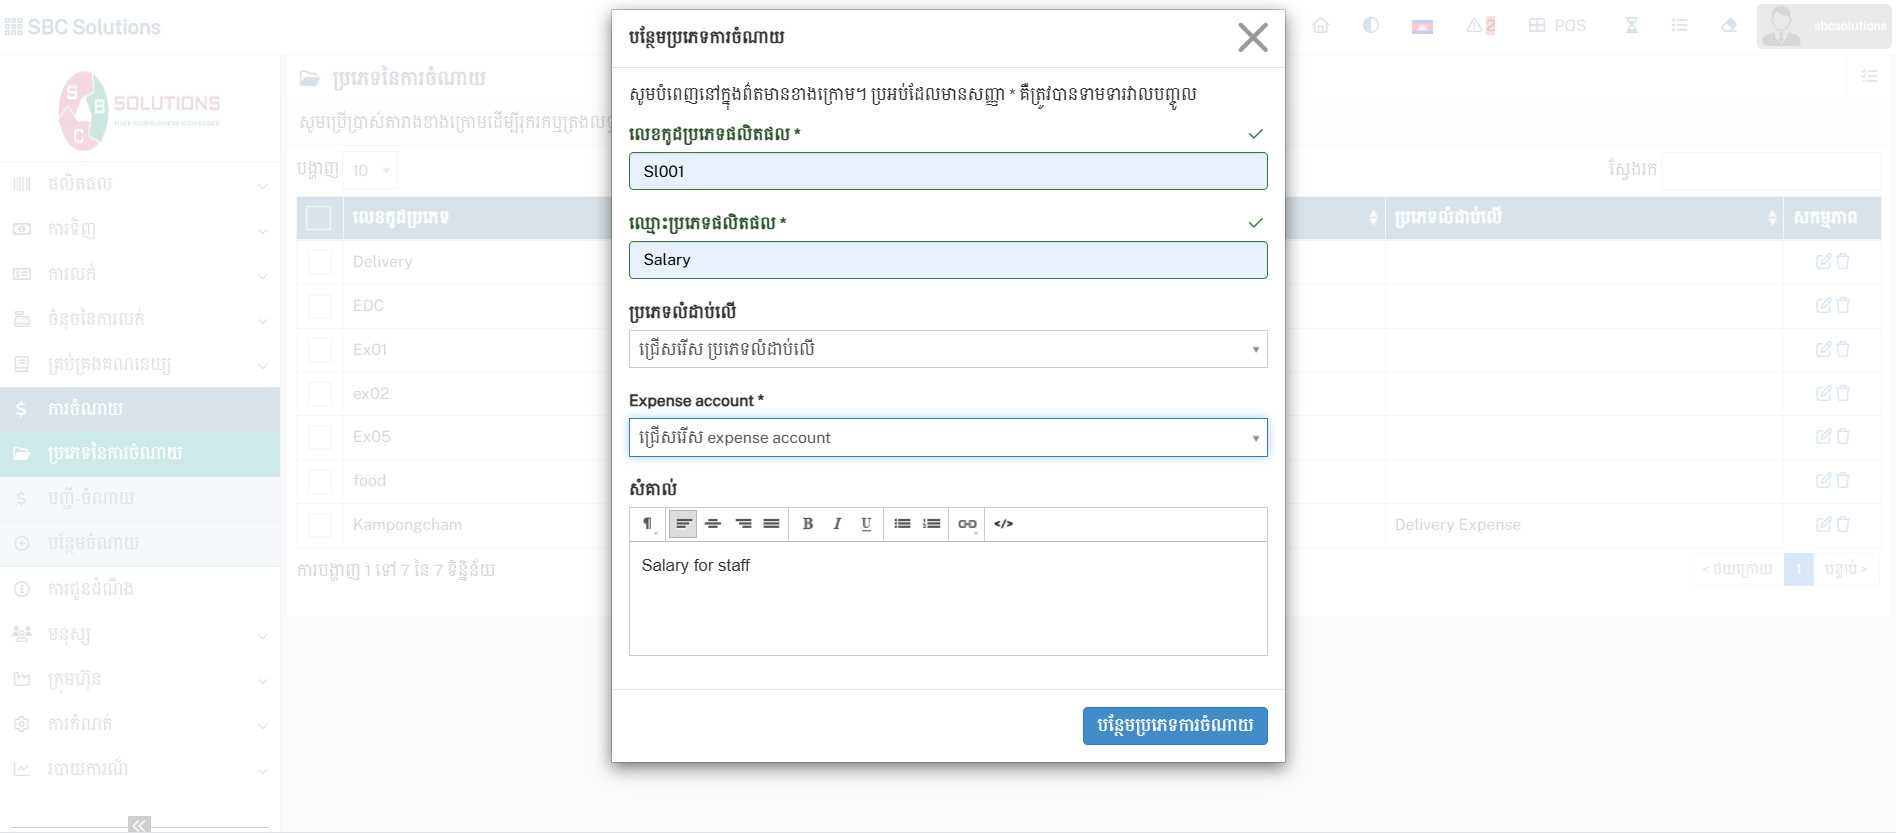
Task: Justify the note text fully
Action: [771, 524]
